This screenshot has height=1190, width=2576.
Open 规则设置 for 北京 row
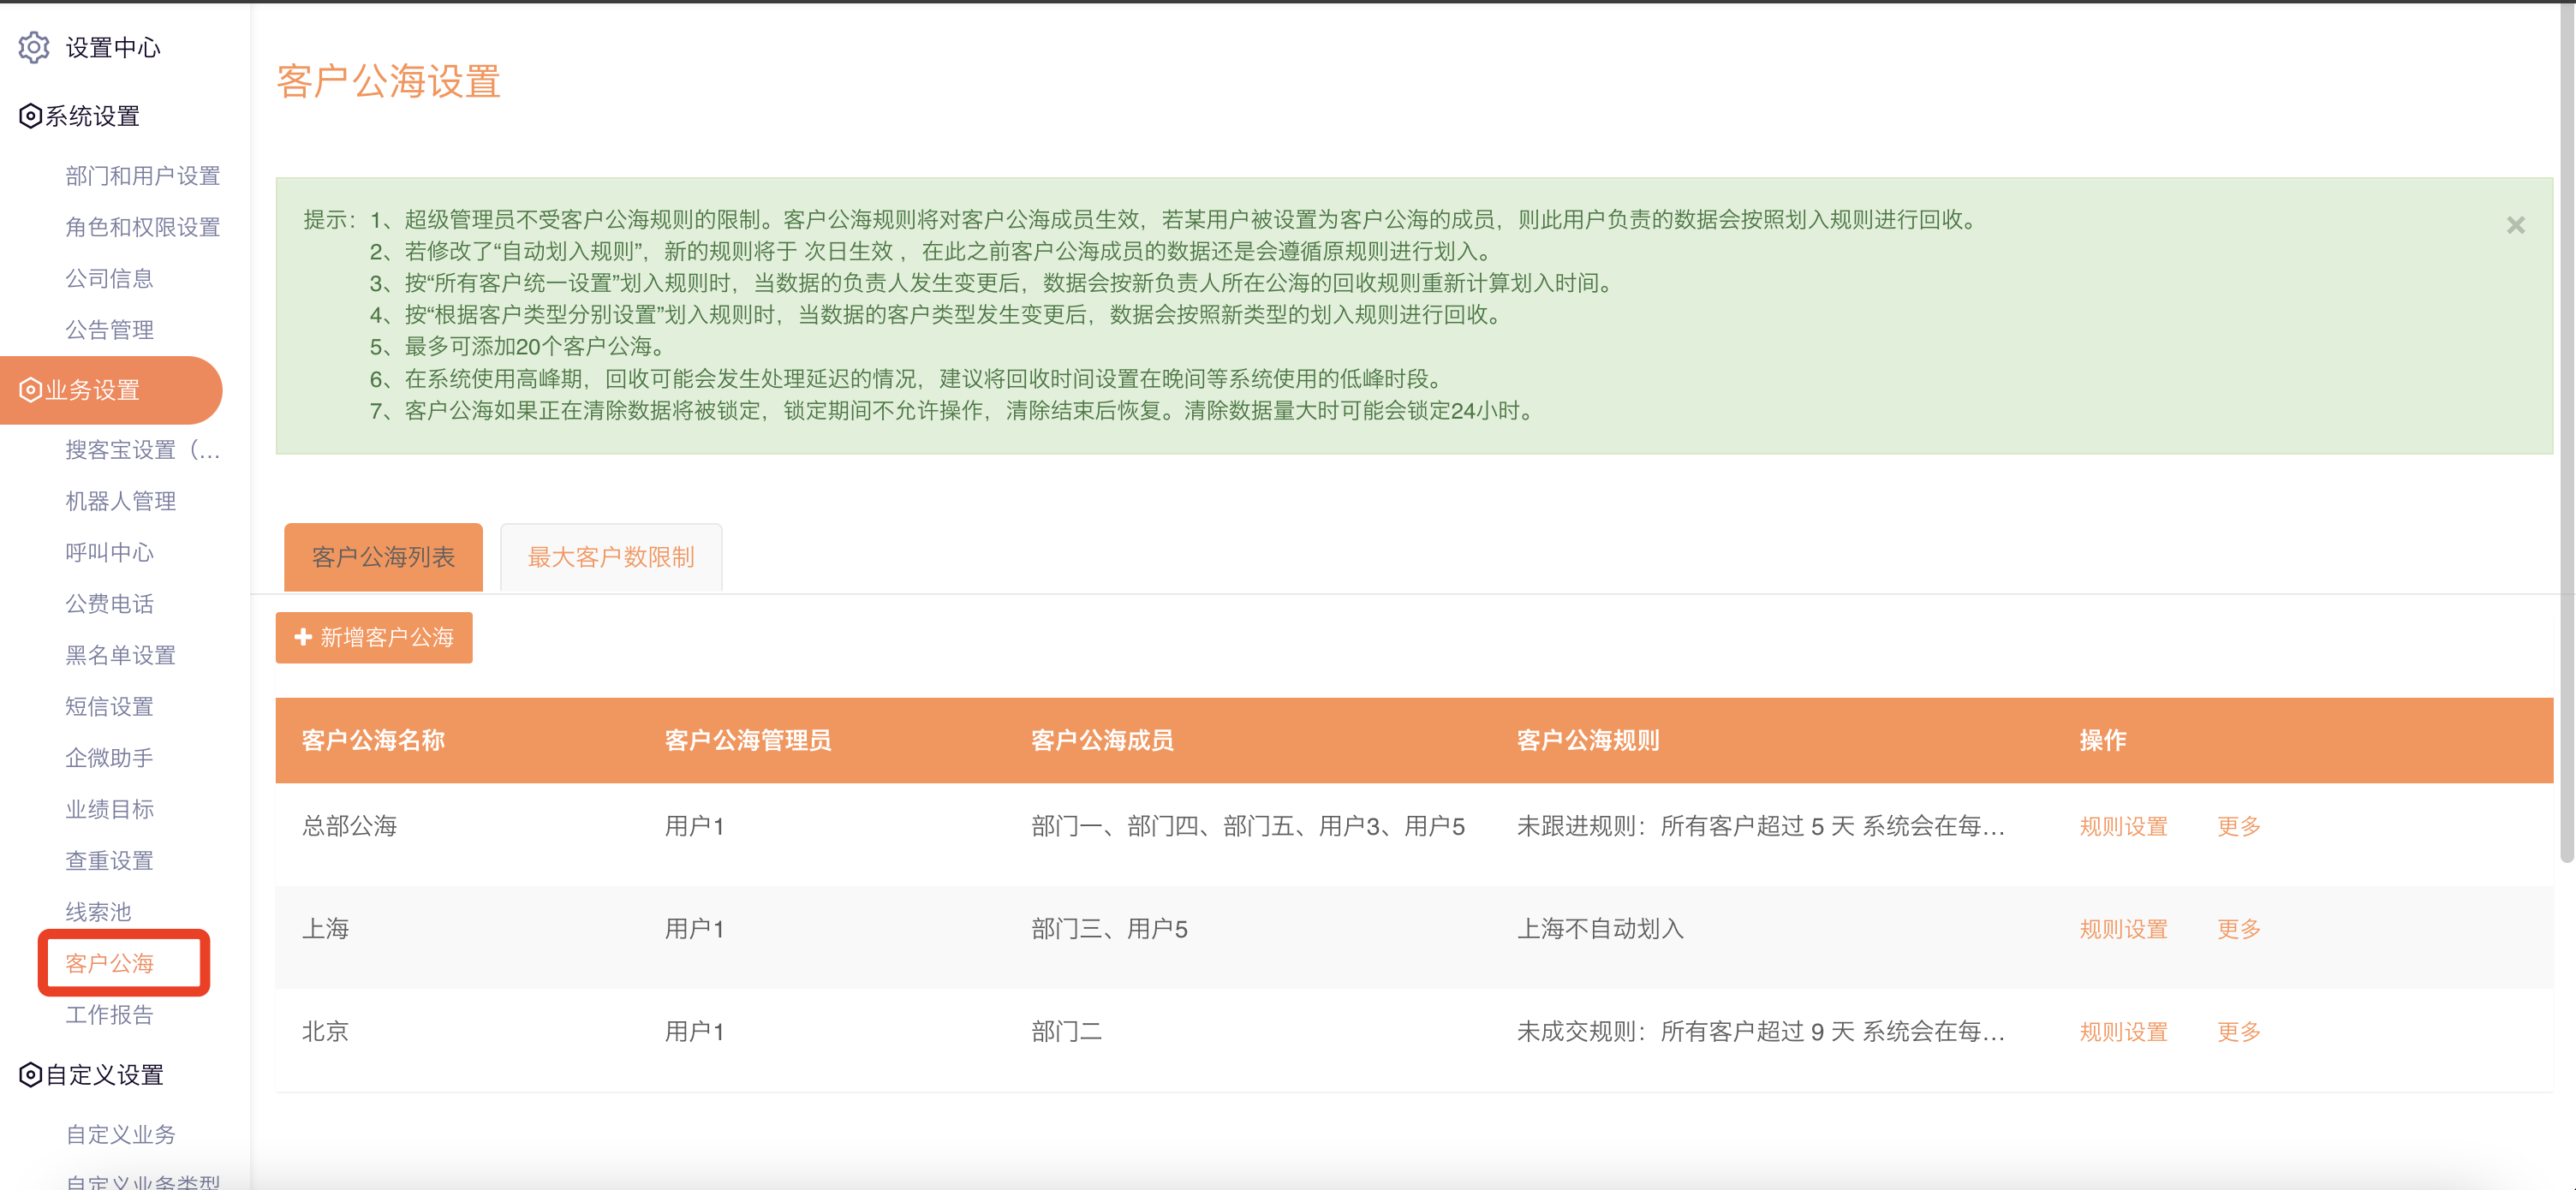click(x=2122, y=1032)
